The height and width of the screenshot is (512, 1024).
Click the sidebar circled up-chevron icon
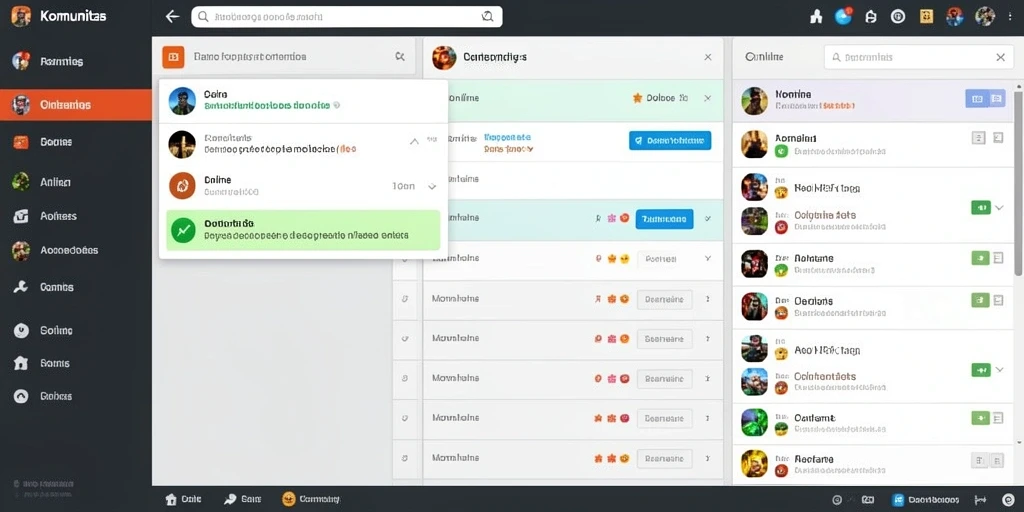point(21,396)
